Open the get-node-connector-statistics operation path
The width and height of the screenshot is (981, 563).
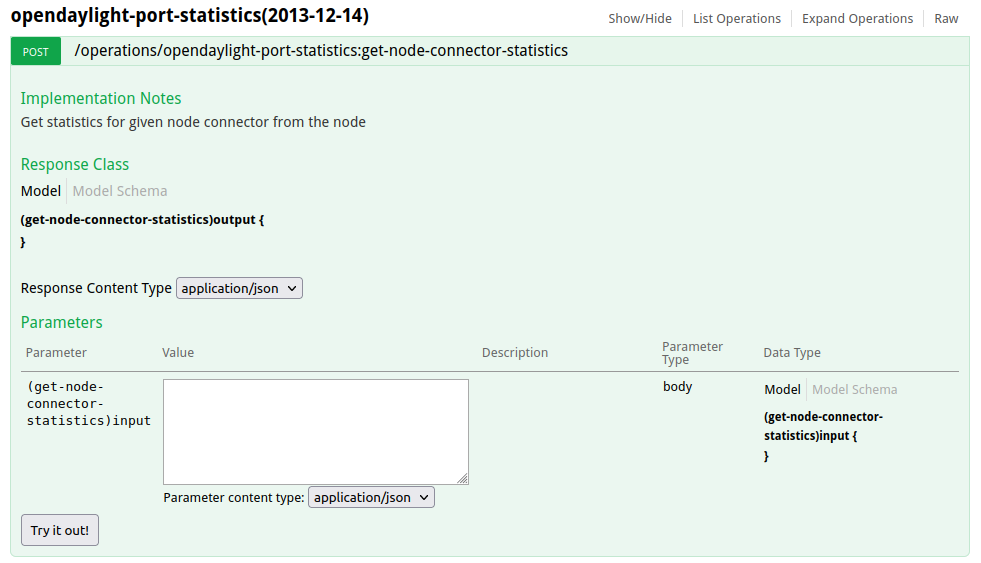pyautogui.click(x=321, y=50)
